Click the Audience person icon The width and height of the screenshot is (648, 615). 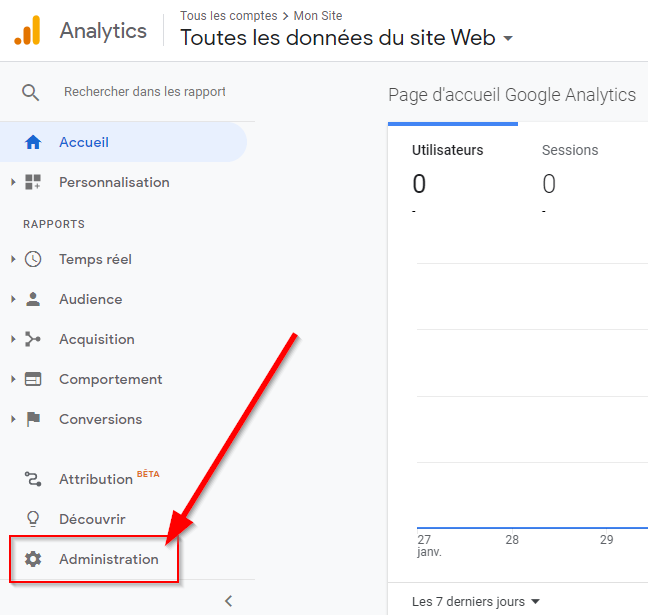pyautogui.click(x=33, y=299)
